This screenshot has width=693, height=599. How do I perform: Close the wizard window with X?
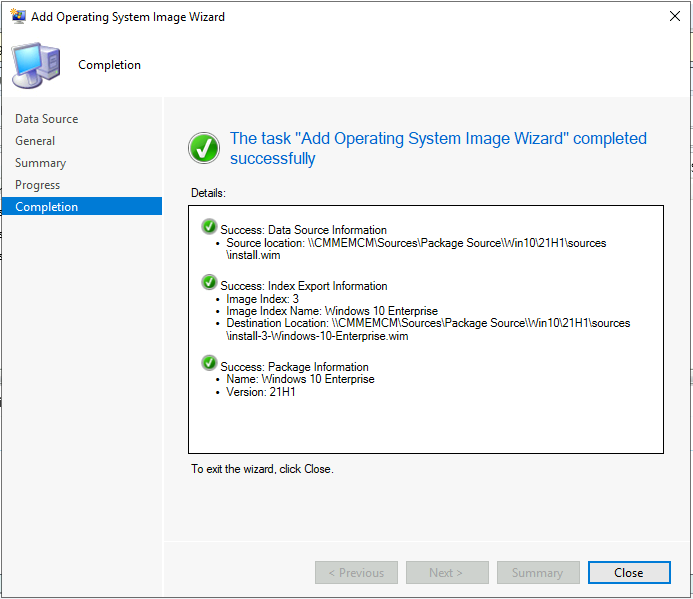coord(674,16)
